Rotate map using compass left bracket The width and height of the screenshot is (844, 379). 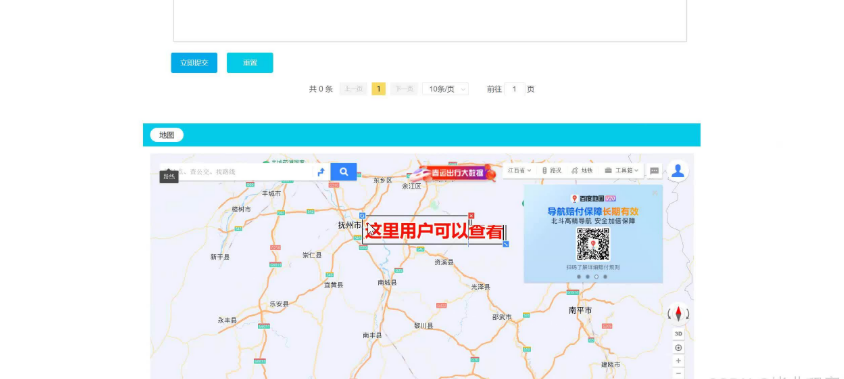[x=670, y=313]
